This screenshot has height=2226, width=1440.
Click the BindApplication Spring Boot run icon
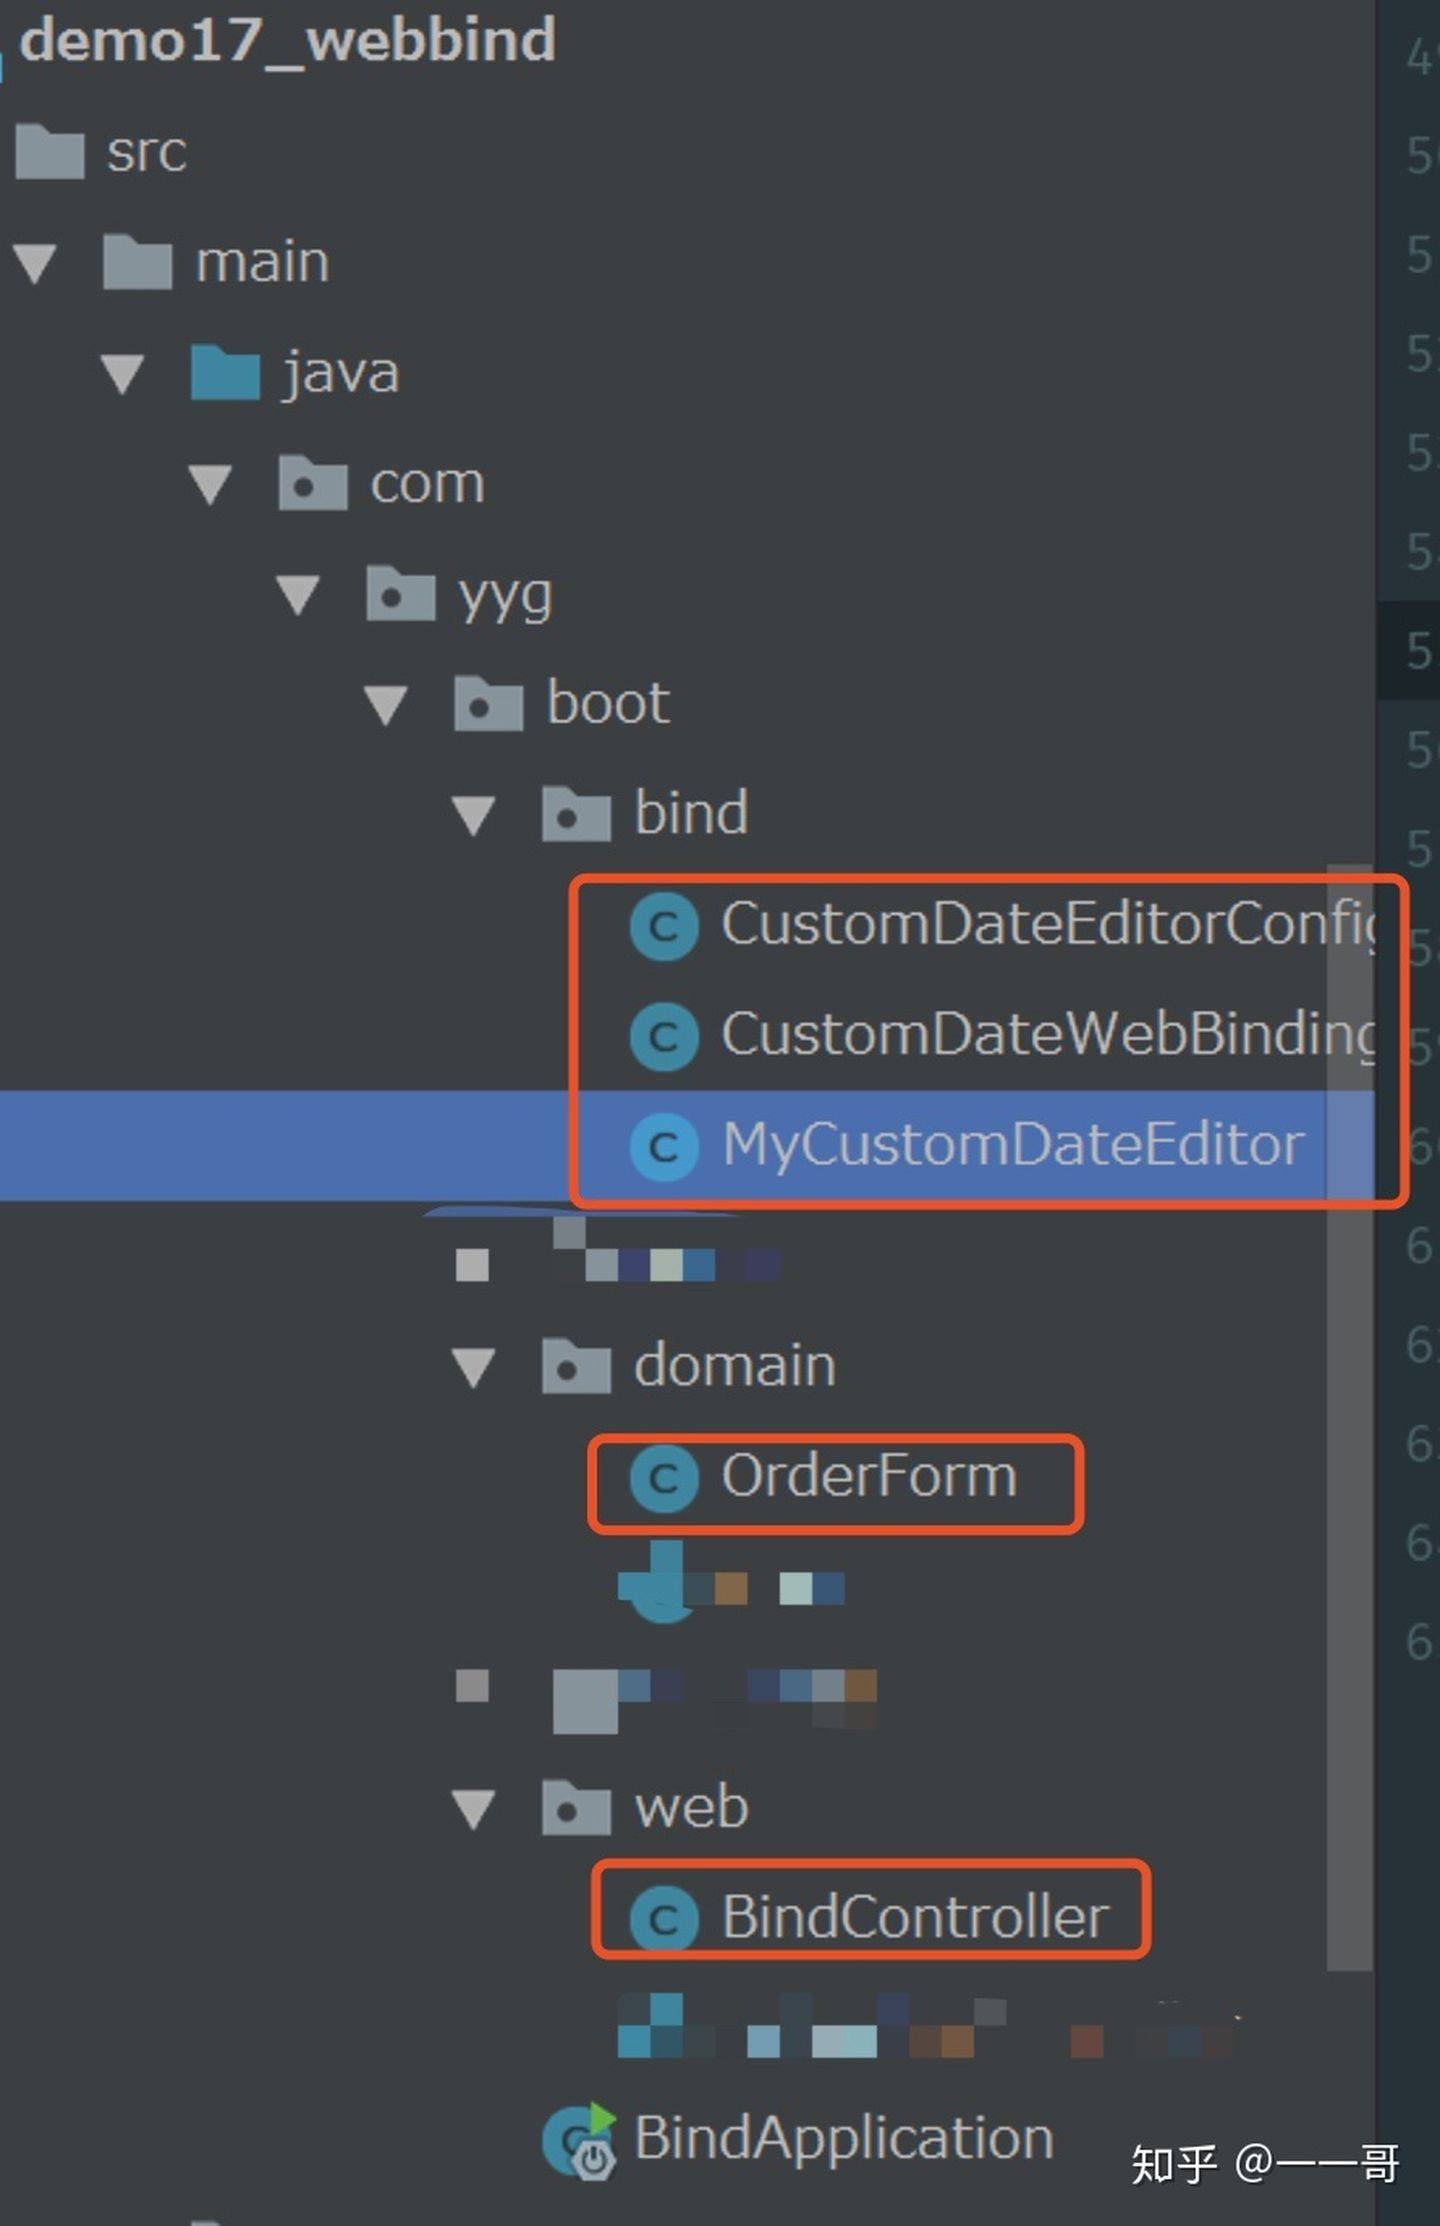pos(579,2141)
